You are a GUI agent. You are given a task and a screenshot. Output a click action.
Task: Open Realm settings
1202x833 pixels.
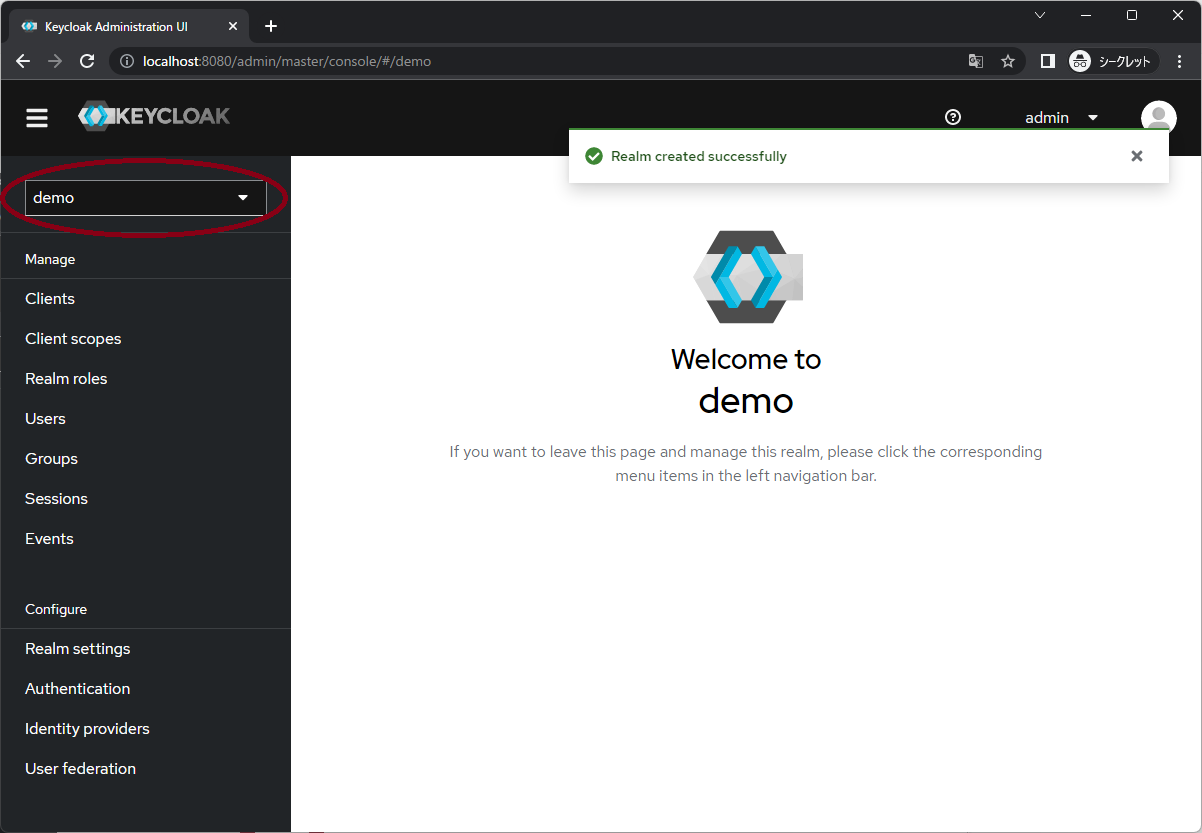[x=78, y=649]
